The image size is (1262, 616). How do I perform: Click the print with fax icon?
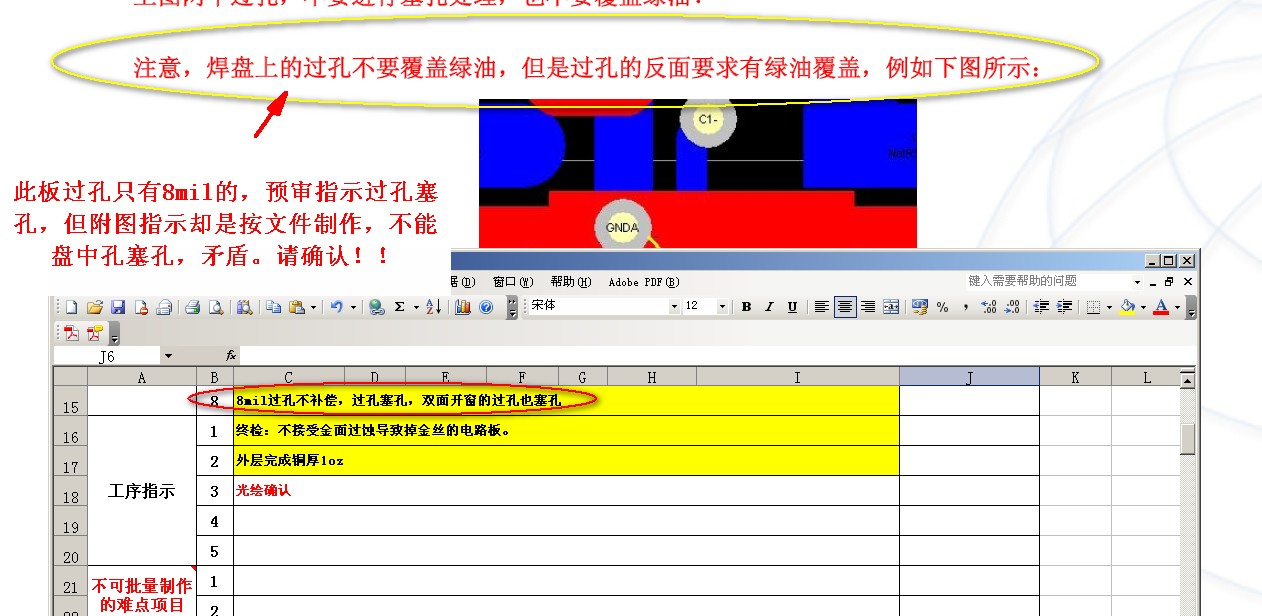163,307
